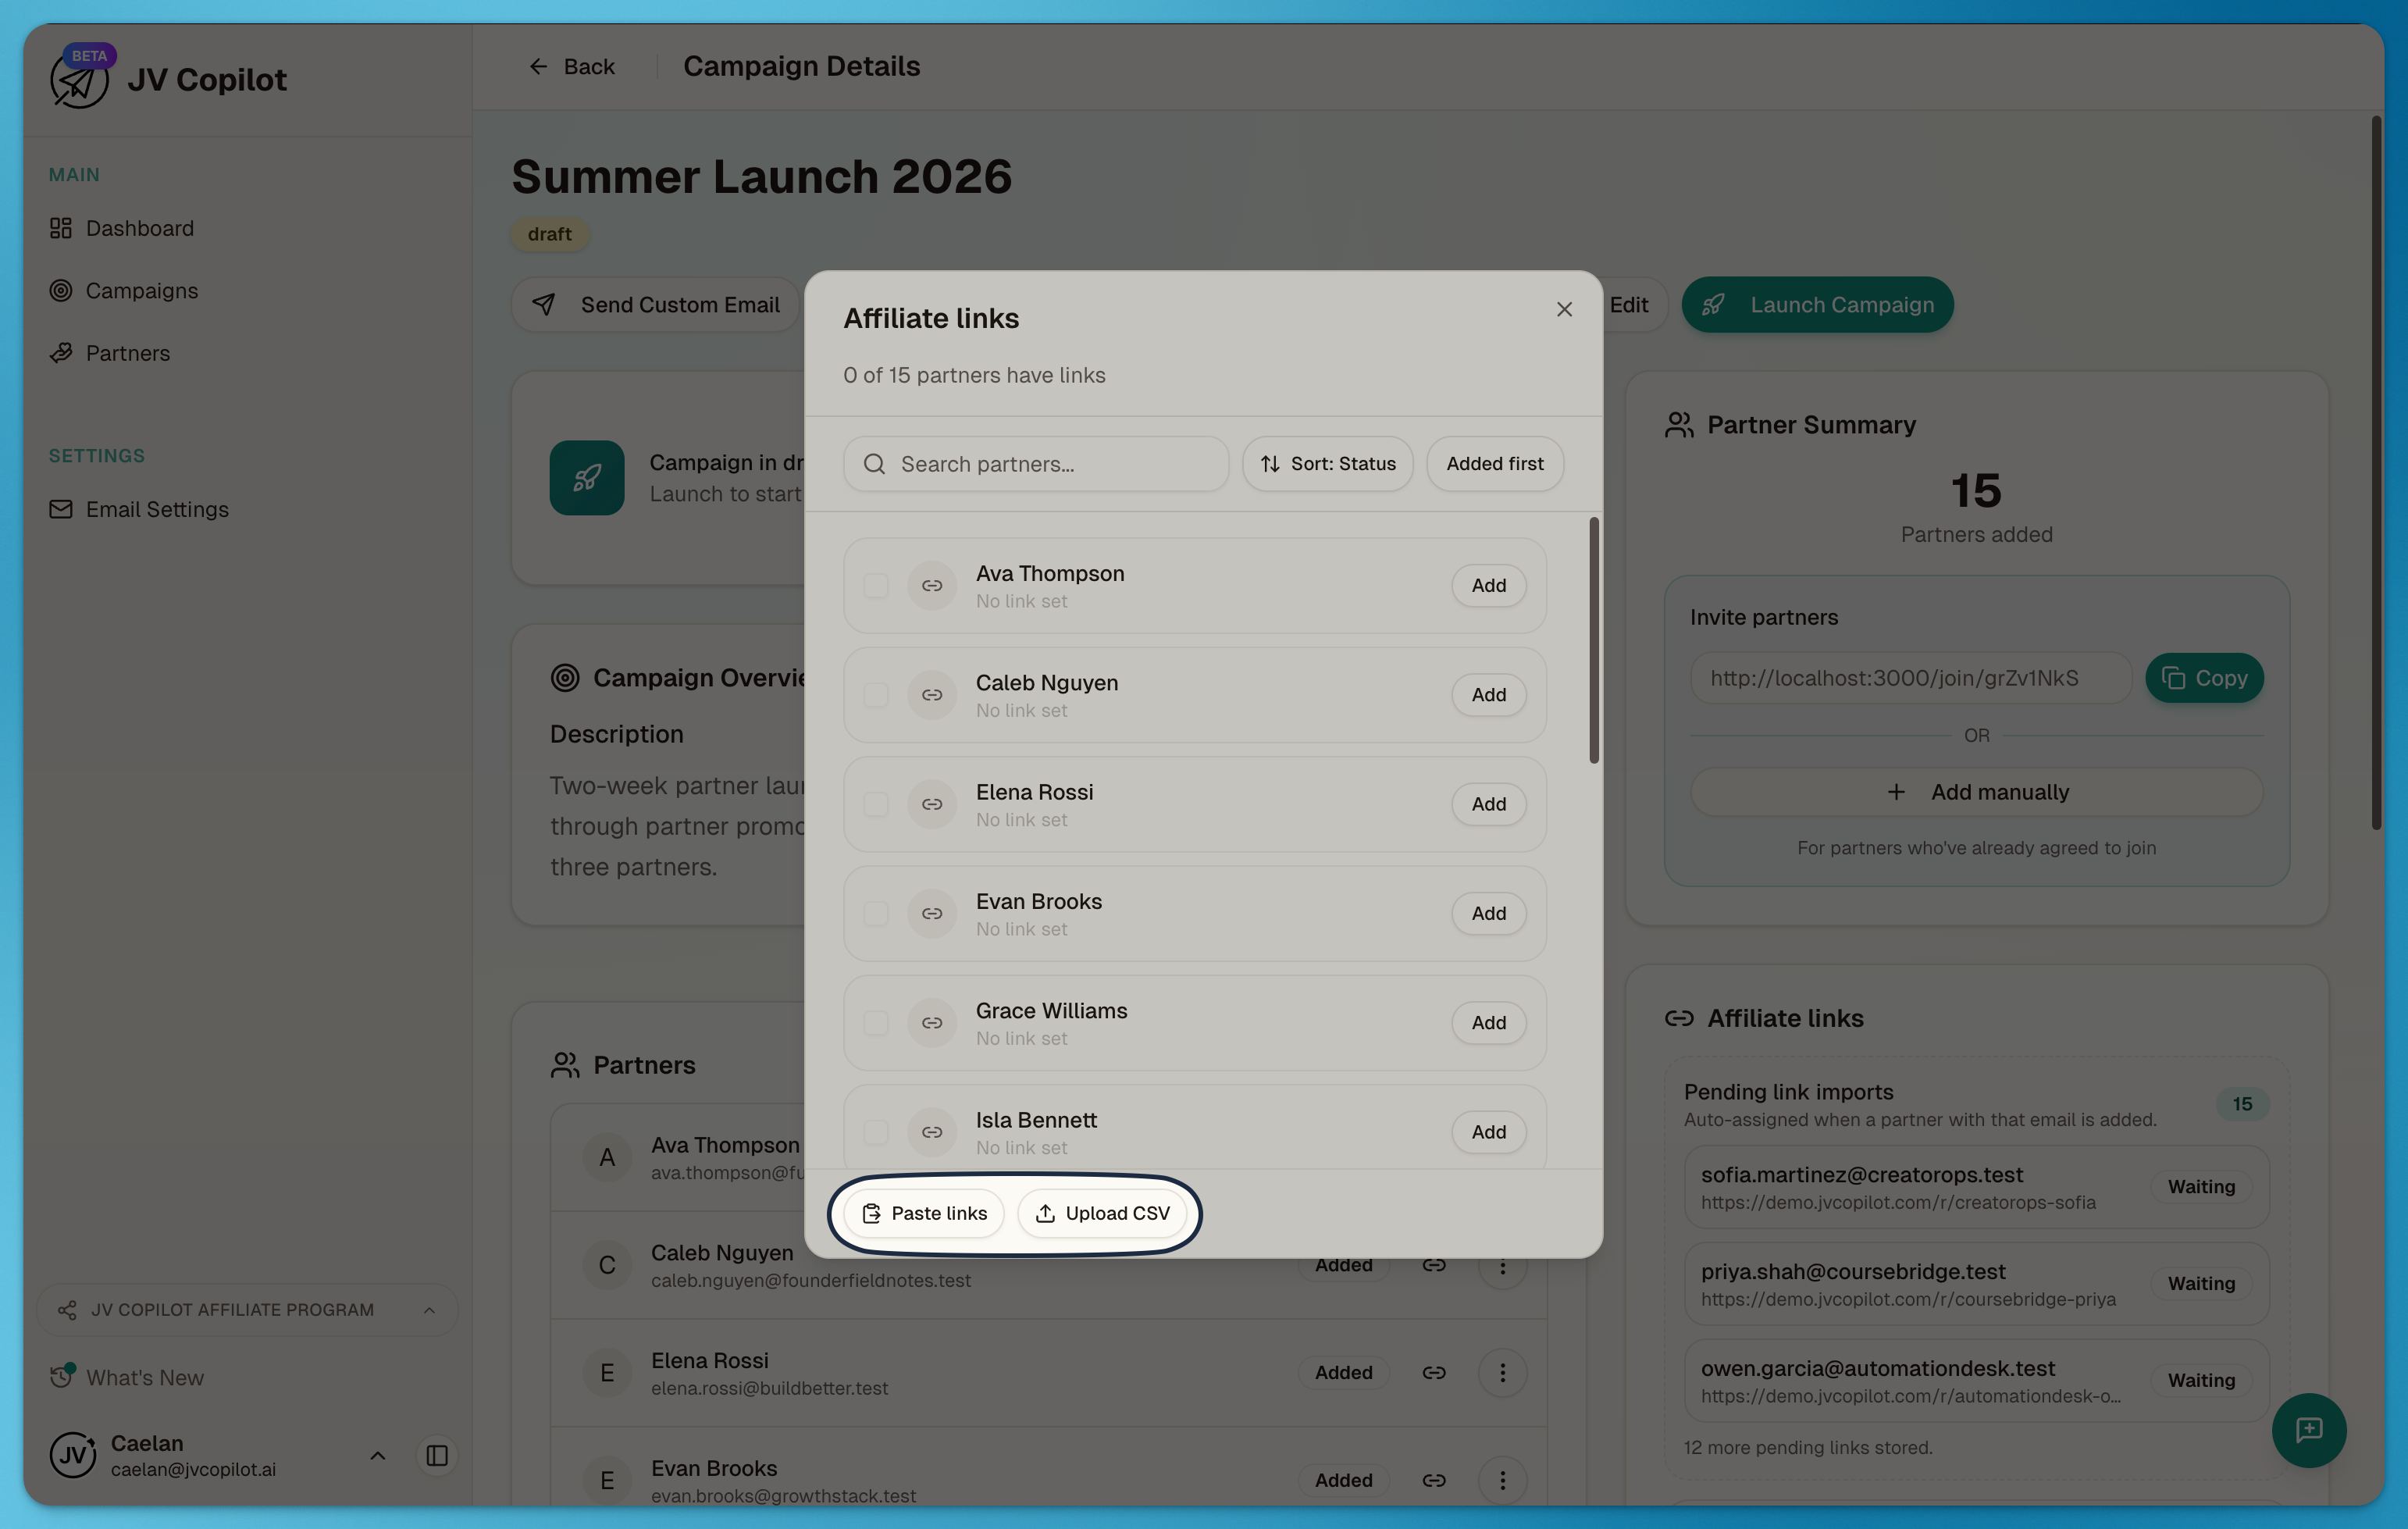Screen dimensions: 2408x1529
Task: Copy the partner invite link
Action: pos(2204,678)
